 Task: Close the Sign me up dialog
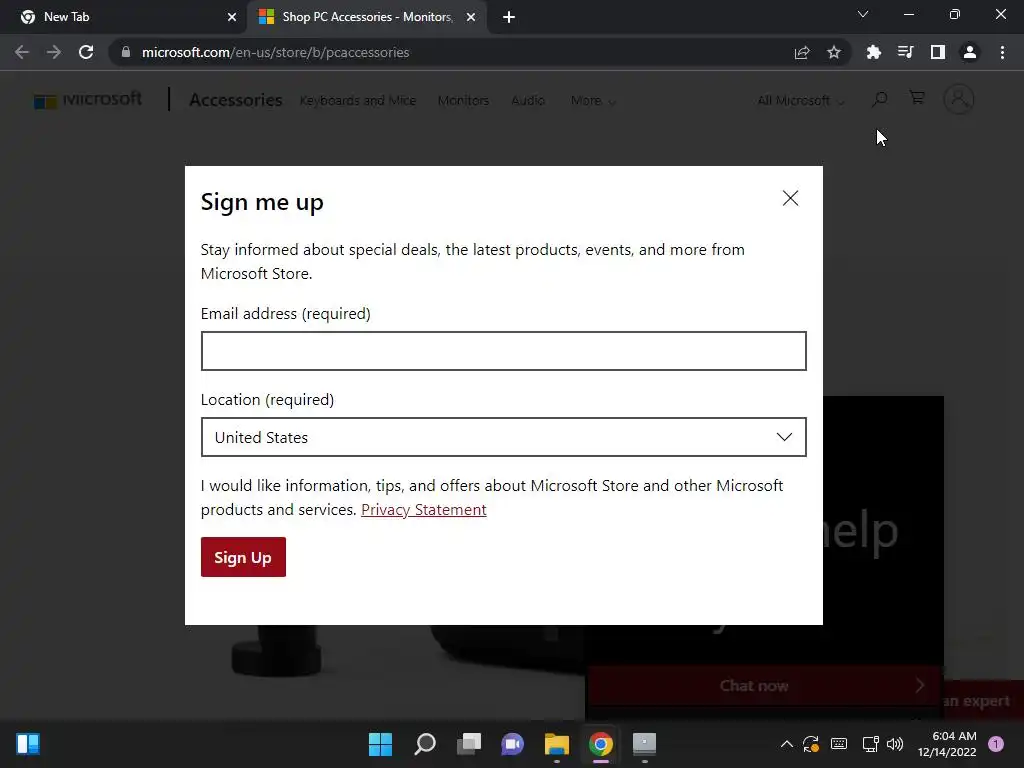coord(790,199)
